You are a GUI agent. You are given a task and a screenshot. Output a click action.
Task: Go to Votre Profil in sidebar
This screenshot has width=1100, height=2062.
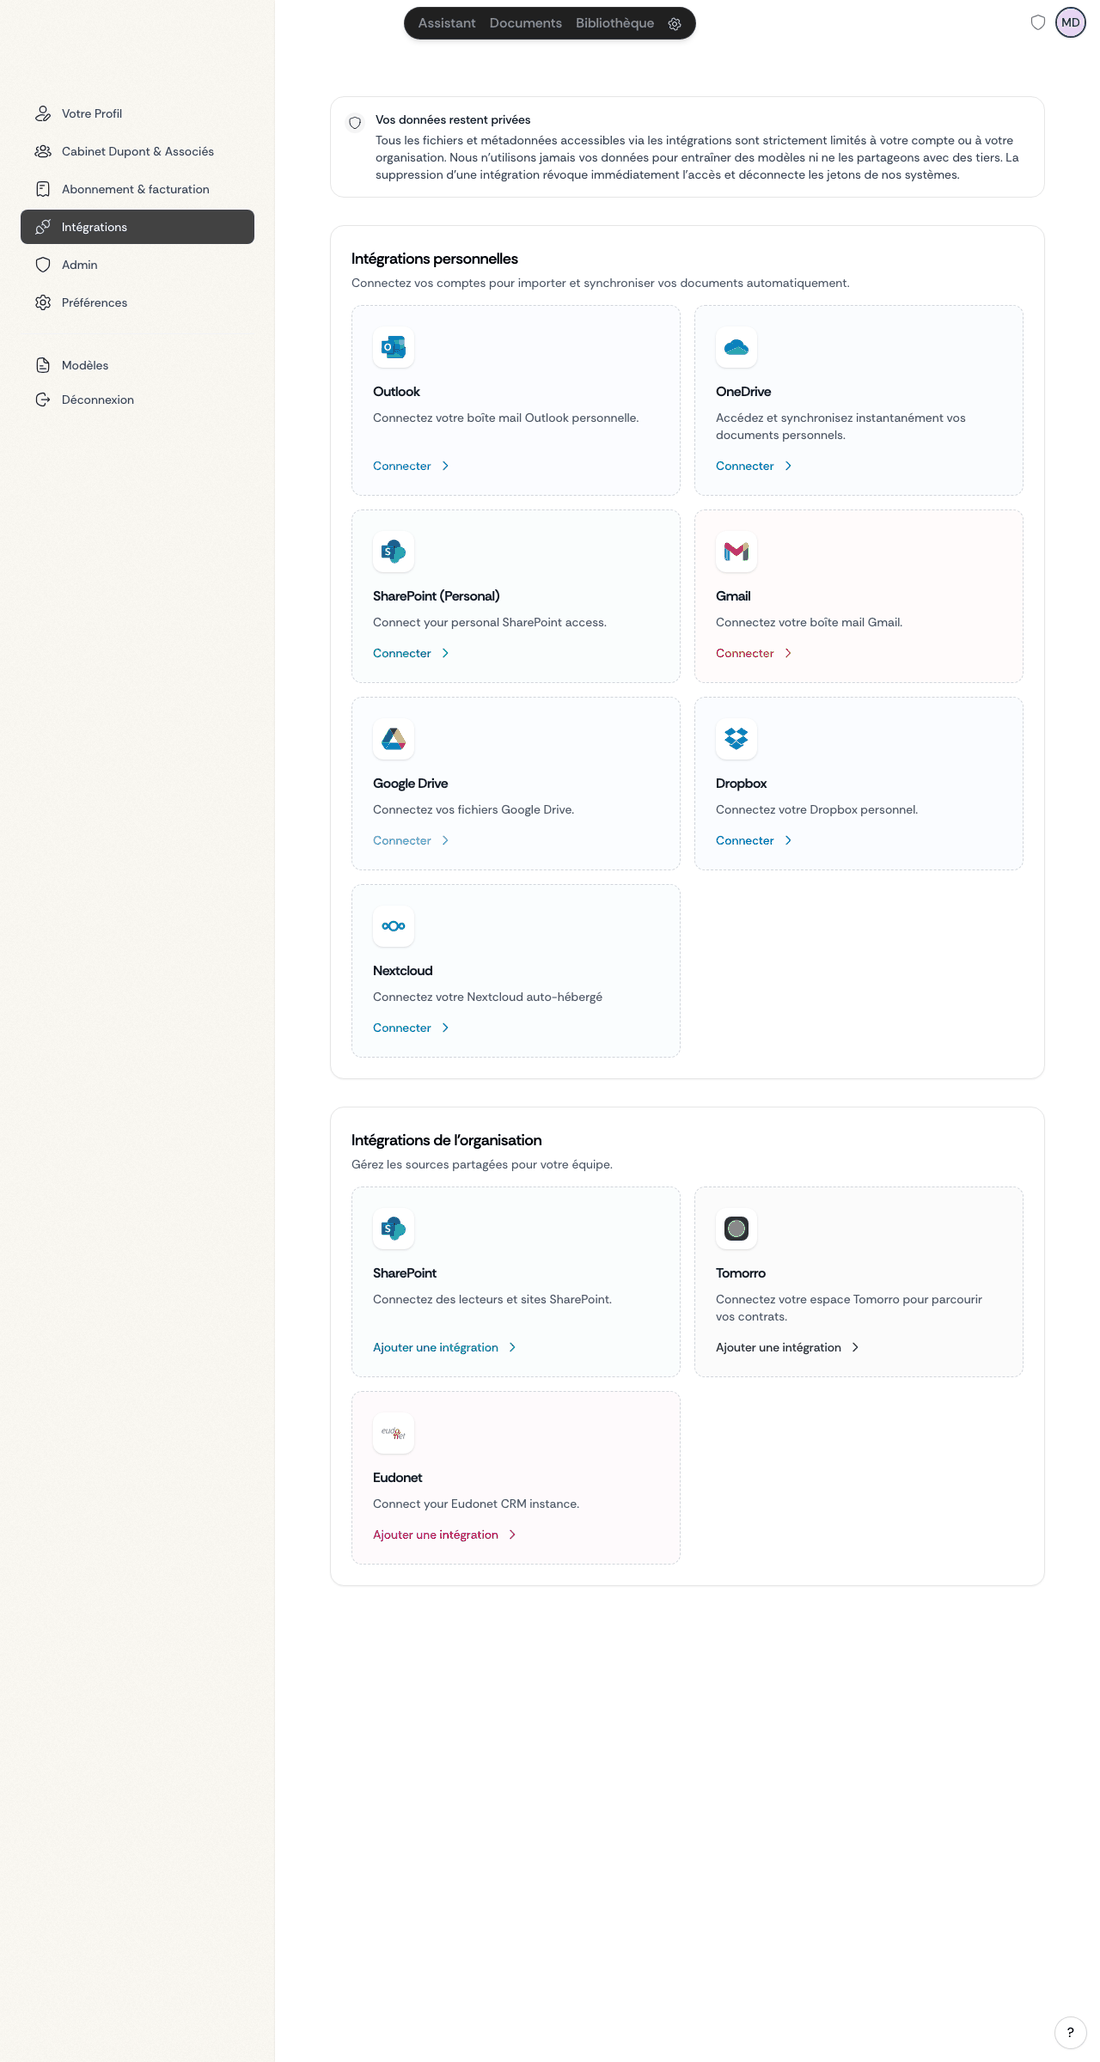pyautogui.click(x=92, y=114)
